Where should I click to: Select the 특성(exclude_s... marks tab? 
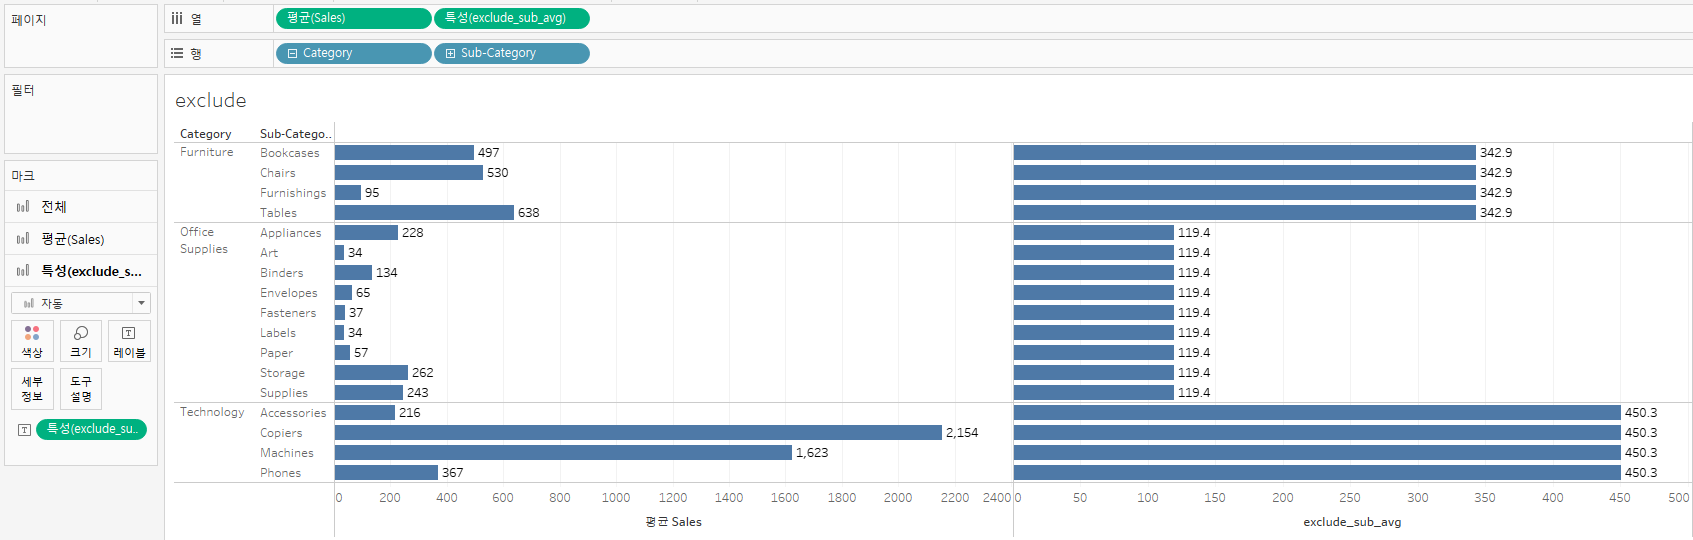pyautogui.click(x=81, y=271)
